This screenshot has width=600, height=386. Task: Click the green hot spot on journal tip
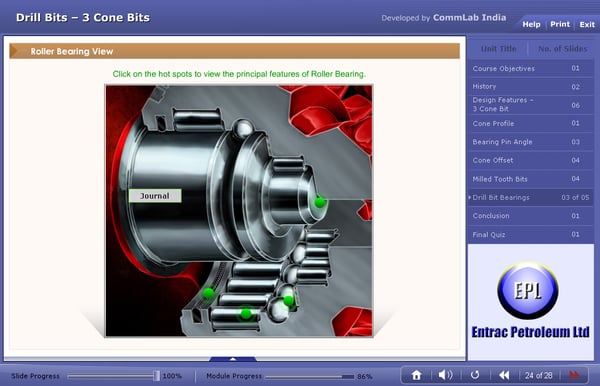(320, 202)
